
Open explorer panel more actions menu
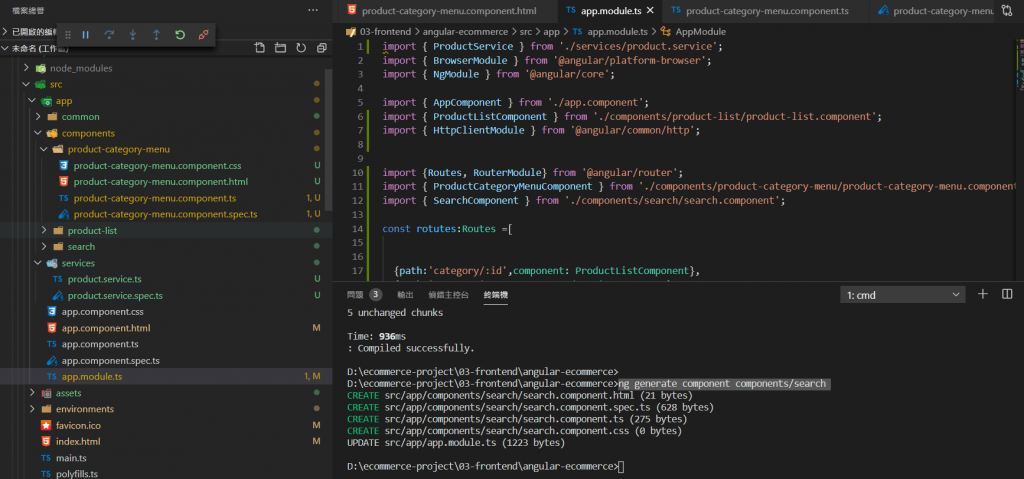pos(313,10)
